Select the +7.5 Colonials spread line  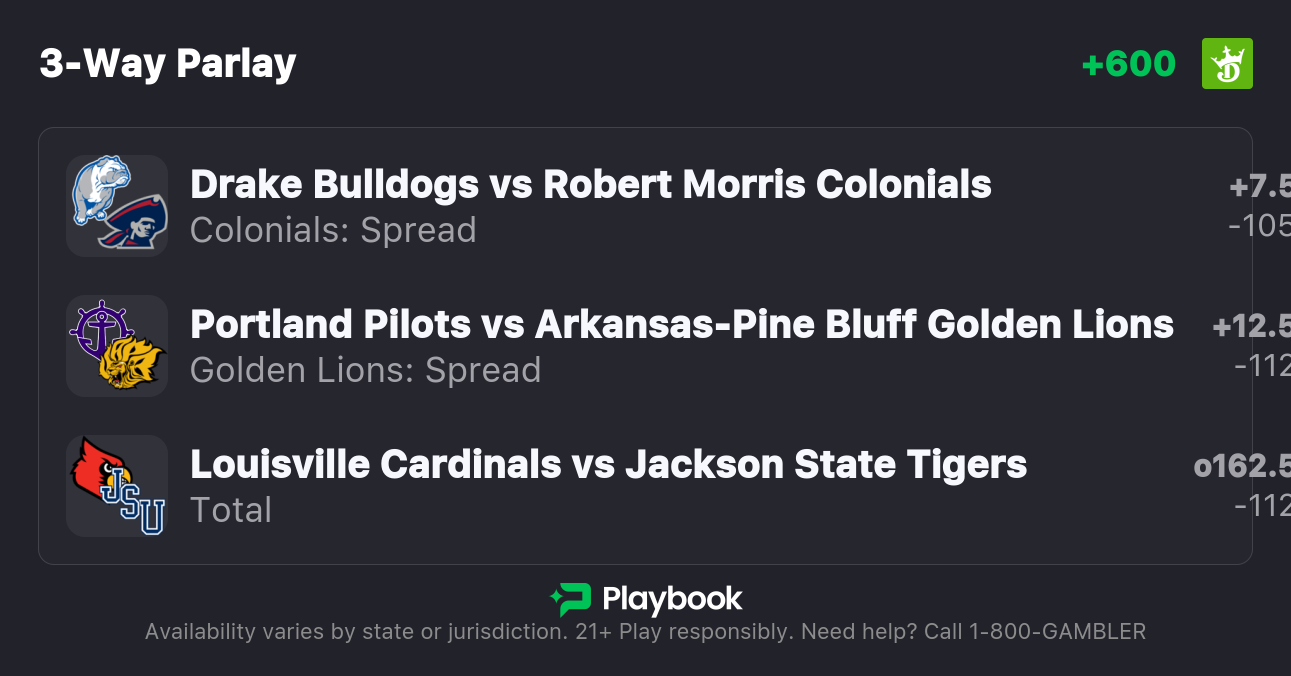(x=1259, y=187)
